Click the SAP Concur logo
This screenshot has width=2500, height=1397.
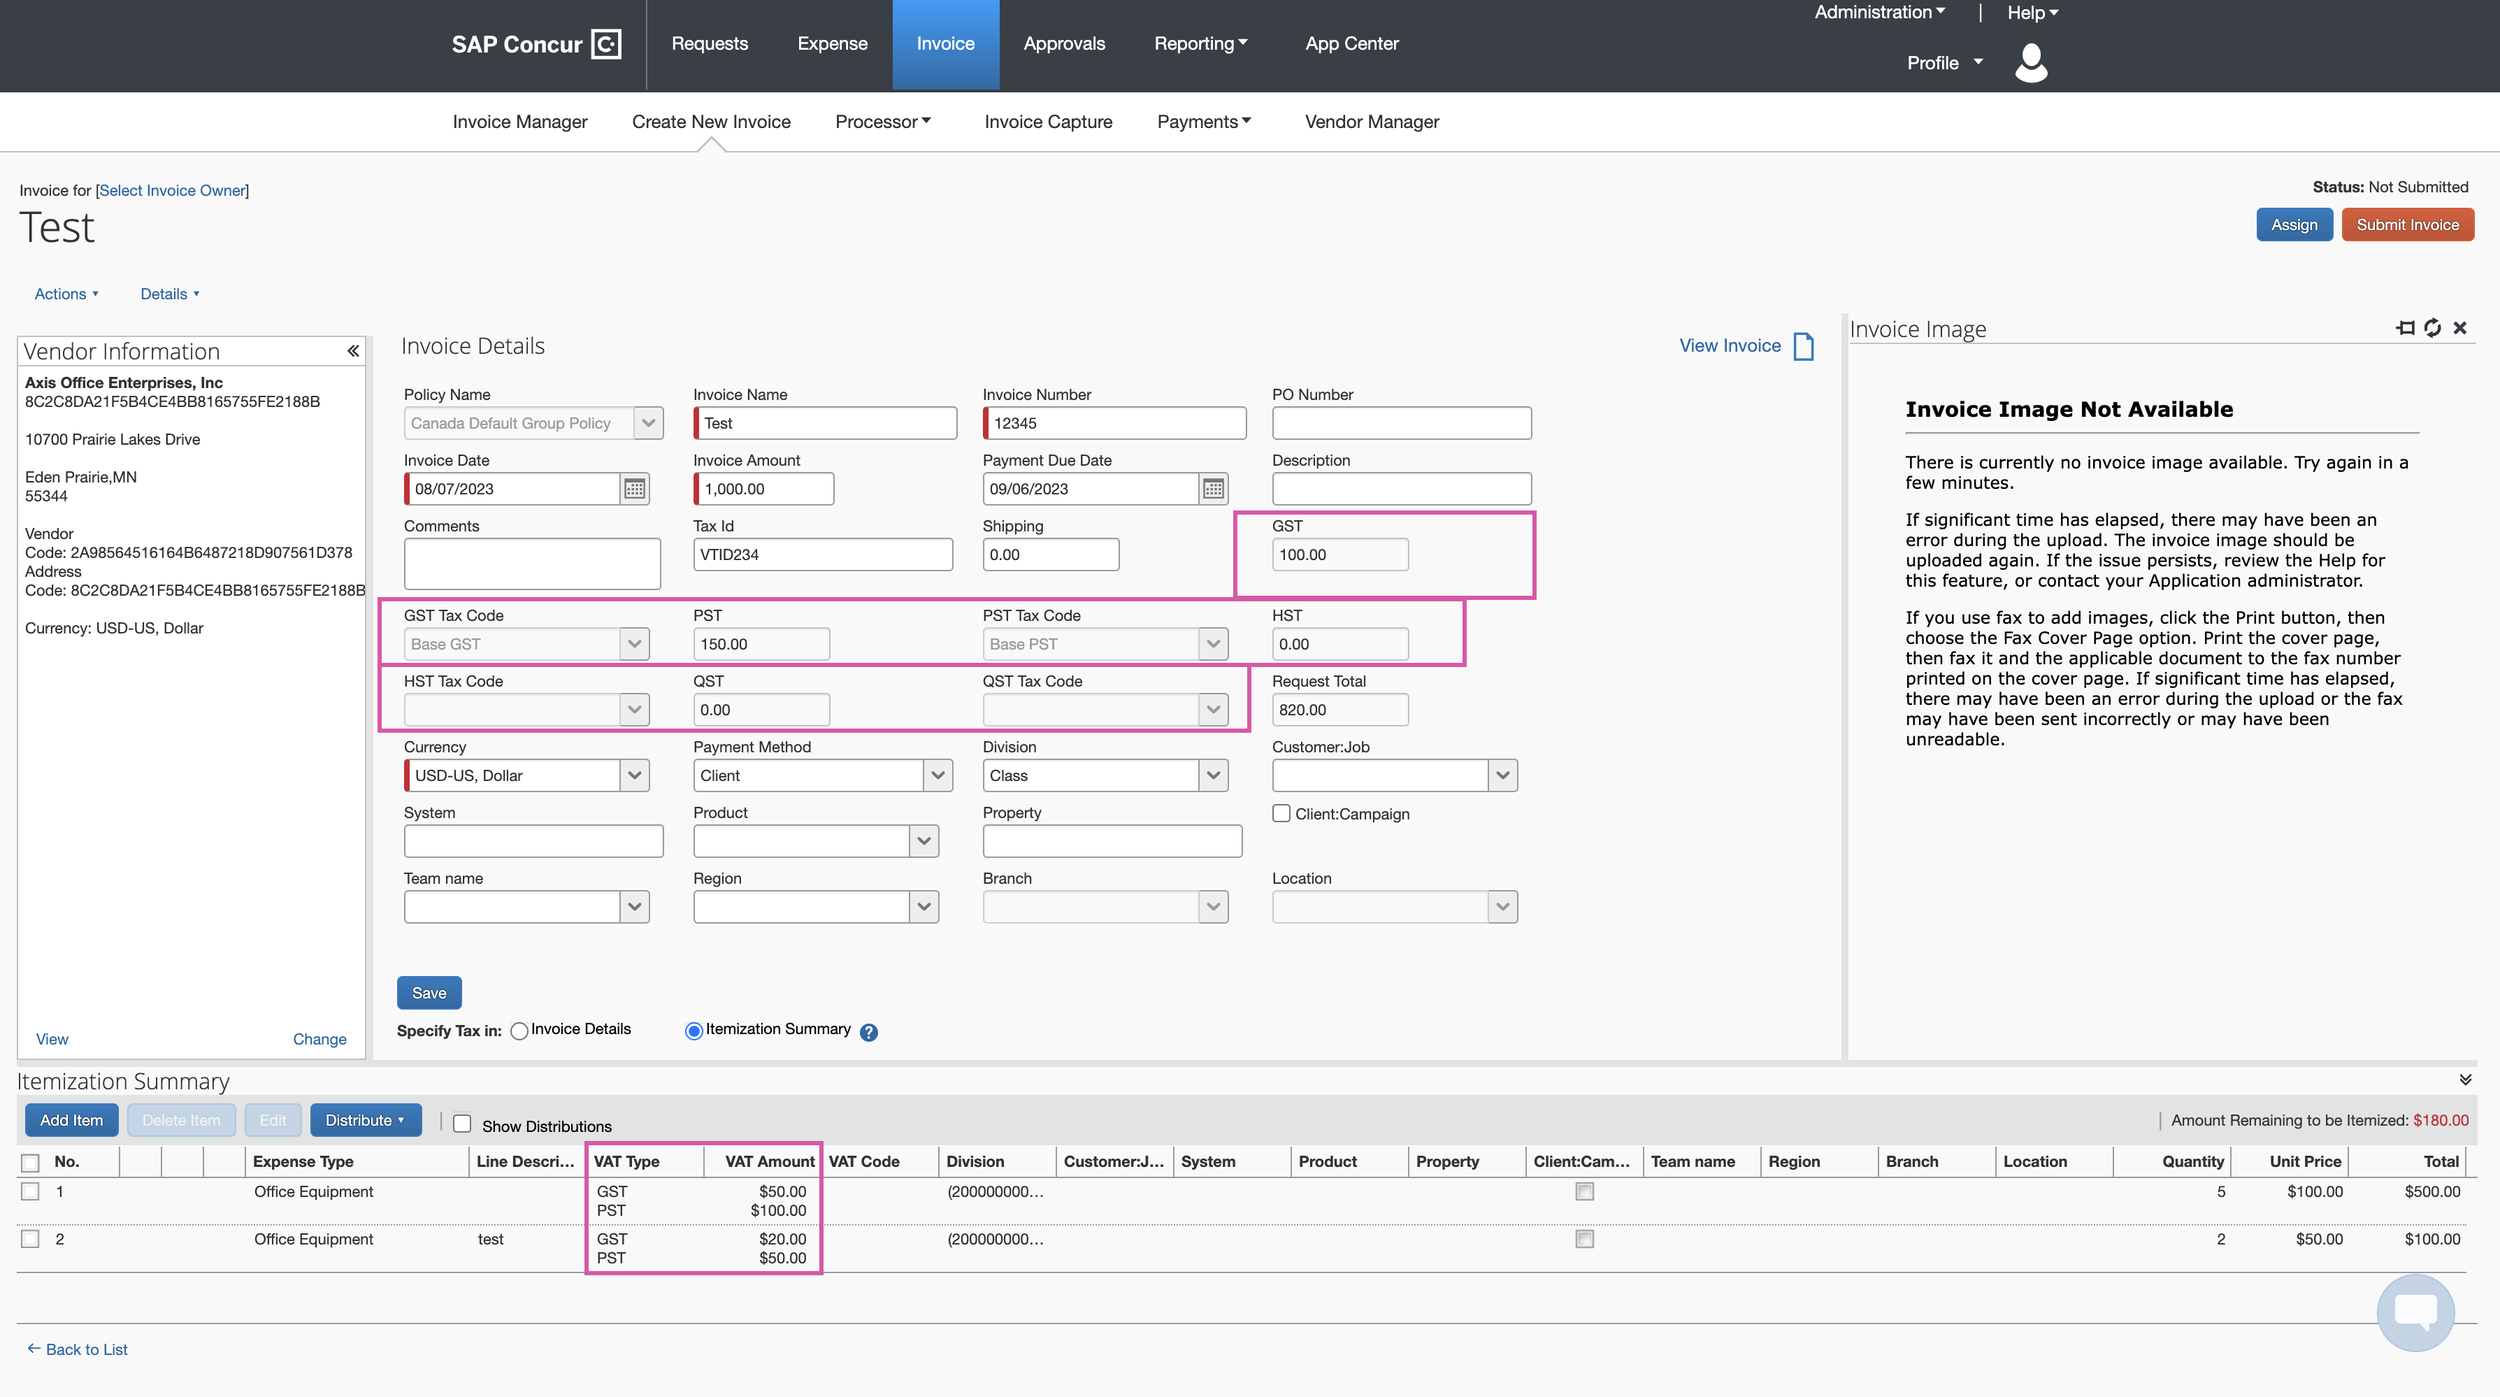point(536,44)
